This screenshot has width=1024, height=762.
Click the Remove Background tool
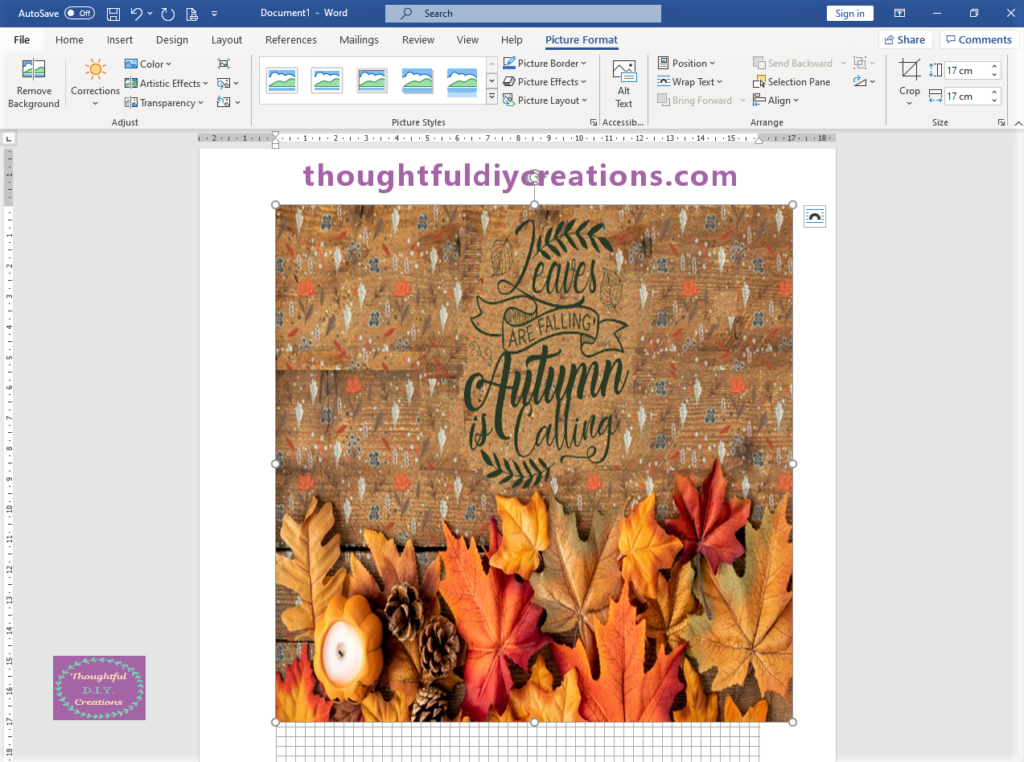[34, 84]
